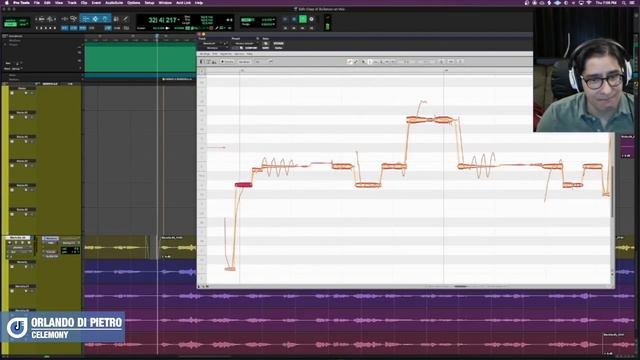Select the Grabber tool in Pro Tools toolbar

[104, 19]
